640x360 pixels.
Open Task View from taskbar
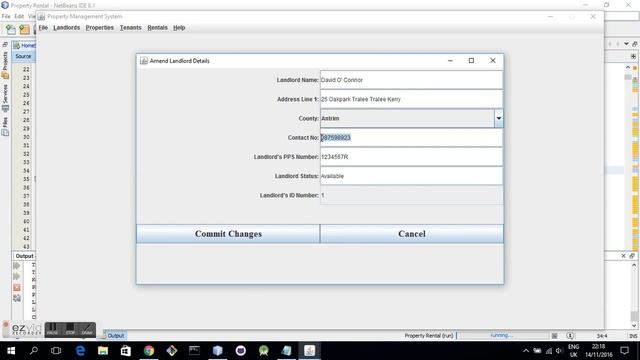pos(56,351)
